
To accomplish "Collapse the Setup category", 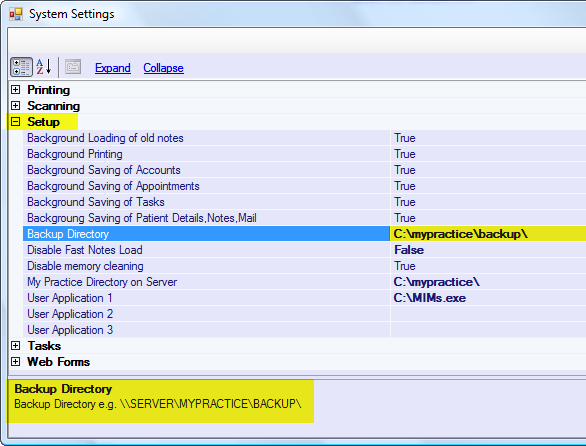I will (15, 122).
